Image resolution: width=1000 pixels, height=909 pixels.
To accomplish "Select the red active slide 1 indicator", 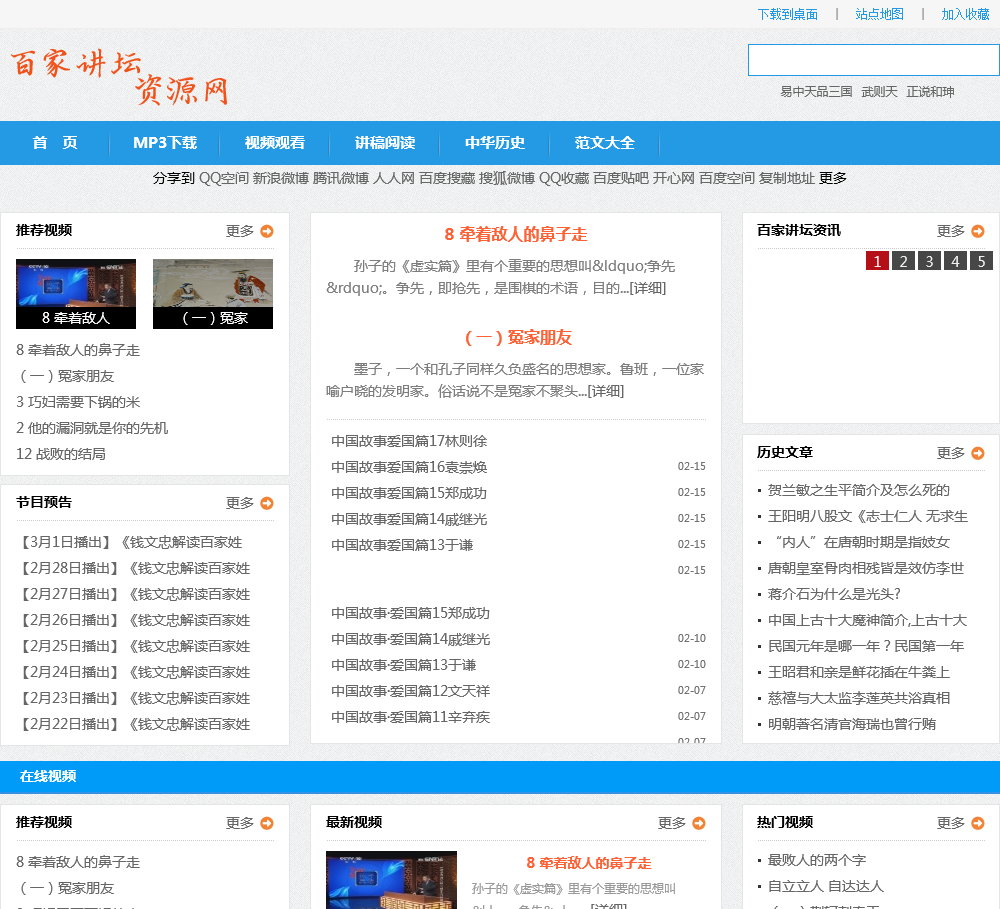I will 877,261.
